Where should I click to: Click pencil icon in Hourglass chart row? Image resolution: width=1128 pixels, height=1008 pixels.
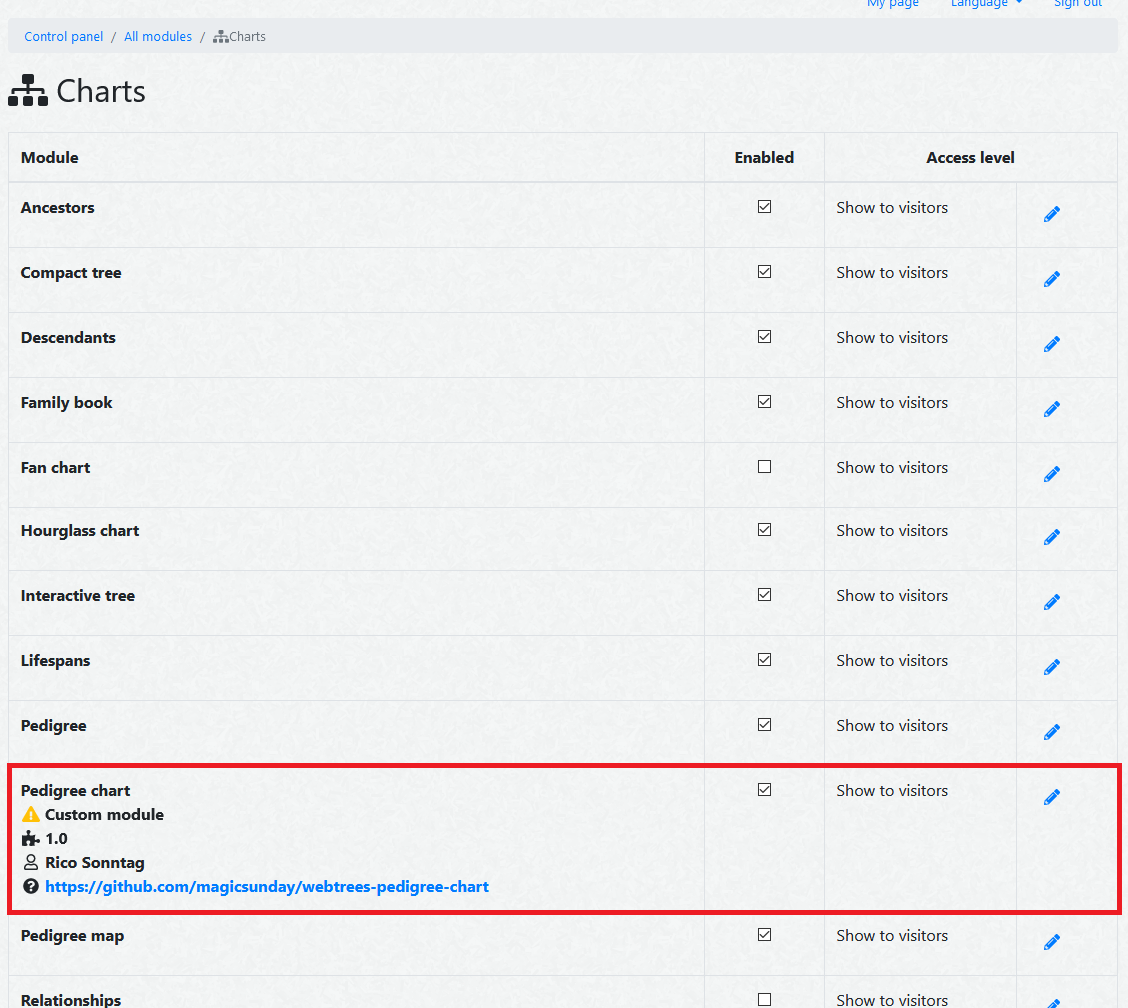click(x=1052, y=537)
